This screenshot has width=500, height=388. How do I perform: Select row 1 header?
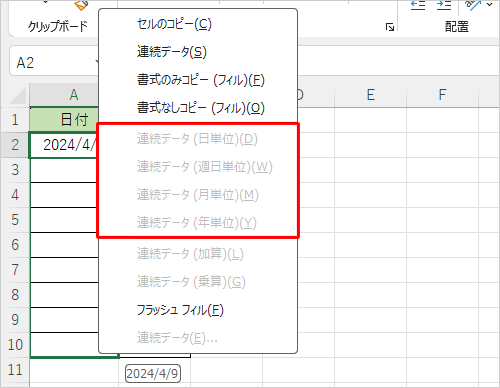(x=15, y=120)
